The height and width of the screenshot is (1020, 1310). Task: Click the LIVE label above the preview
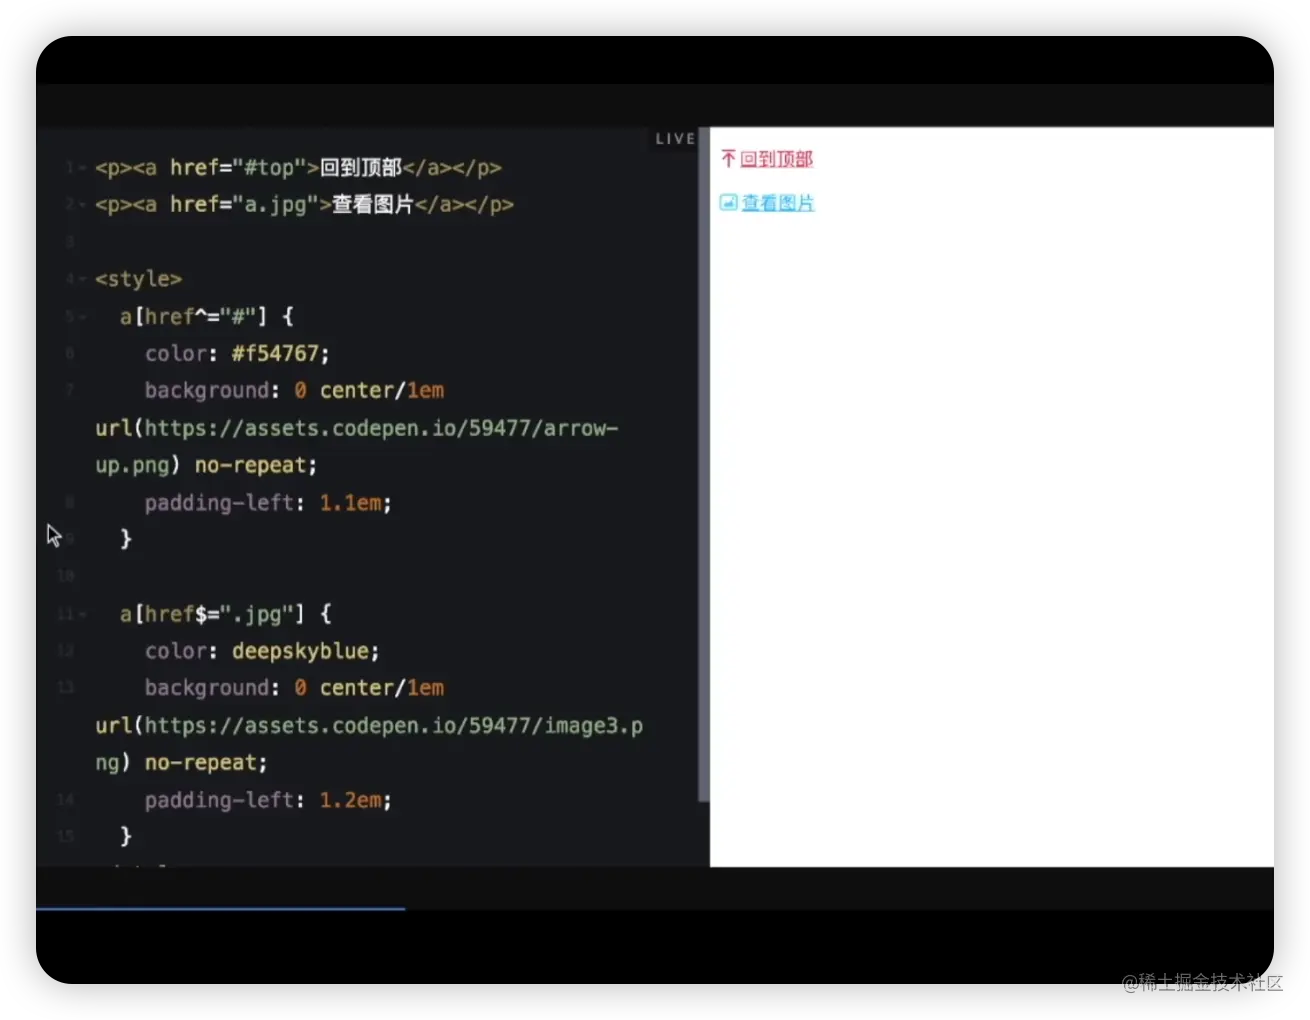pyautogui.click(x=675, y=139)
